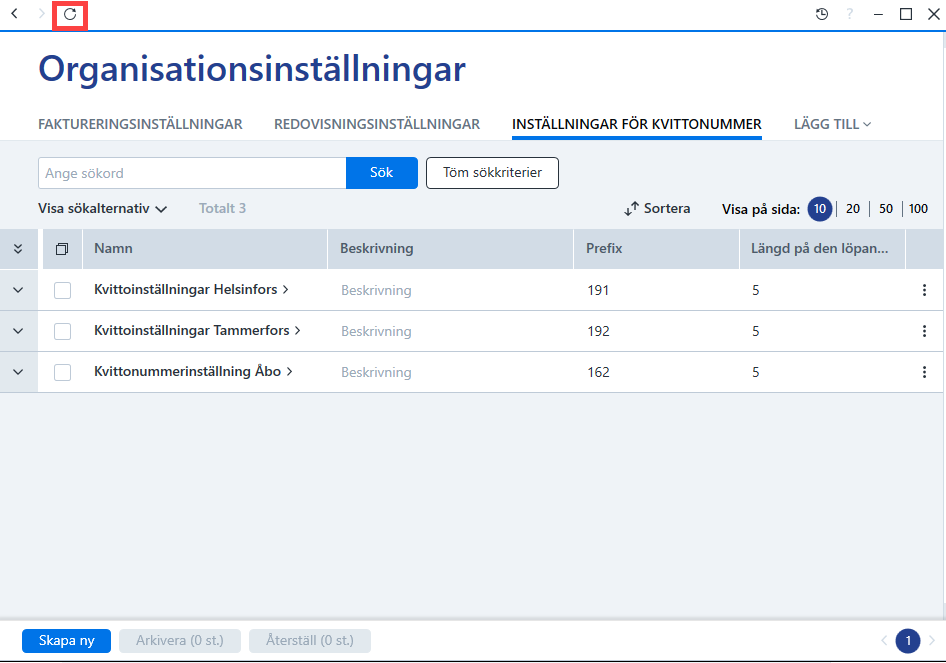Screen dimensions: 946x663
Task: Tick the checkbox for Kvittoinställningar Helsinfors
Action: tap(62, 290)
